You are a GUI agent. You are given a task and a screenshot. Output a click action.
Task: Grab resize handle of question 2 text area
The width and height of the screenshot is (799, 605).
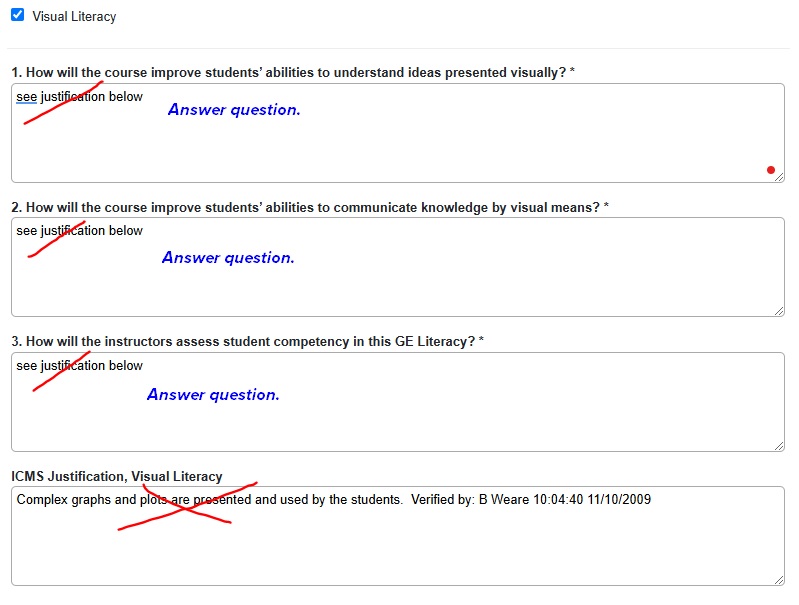[x=779, y=311]
